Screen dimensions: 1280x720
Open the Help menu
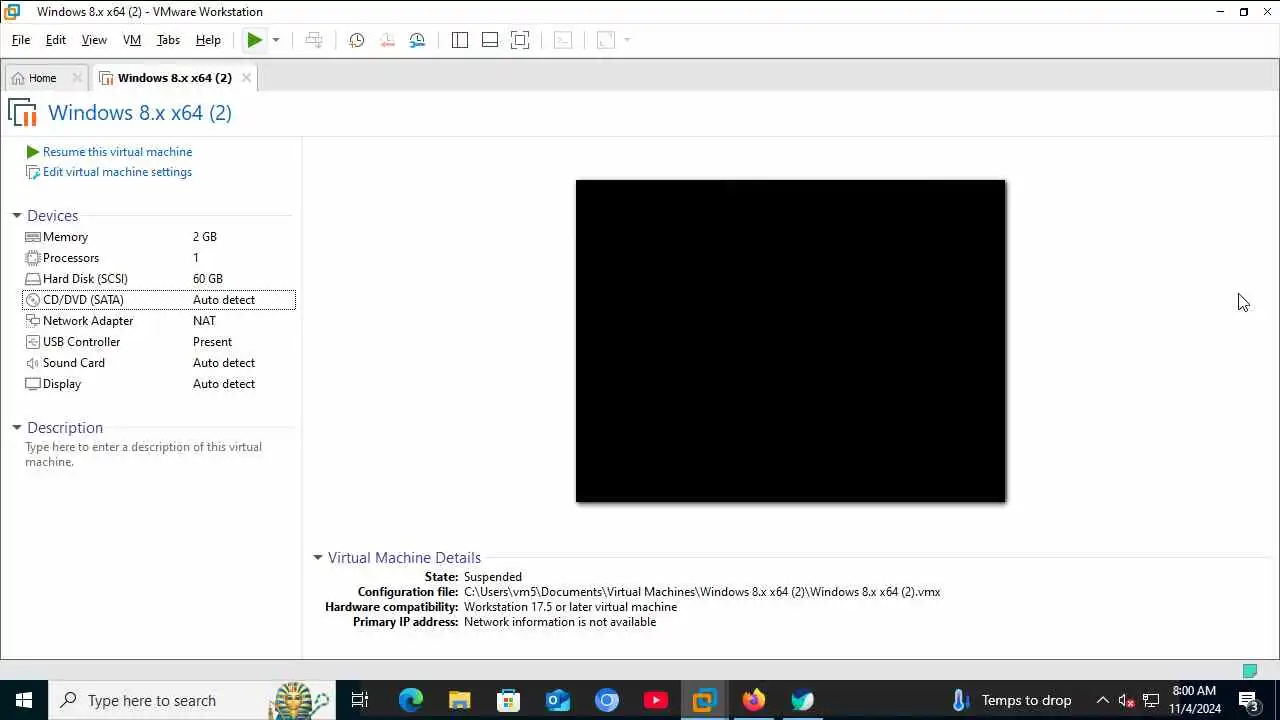click(x=208, y=40)
